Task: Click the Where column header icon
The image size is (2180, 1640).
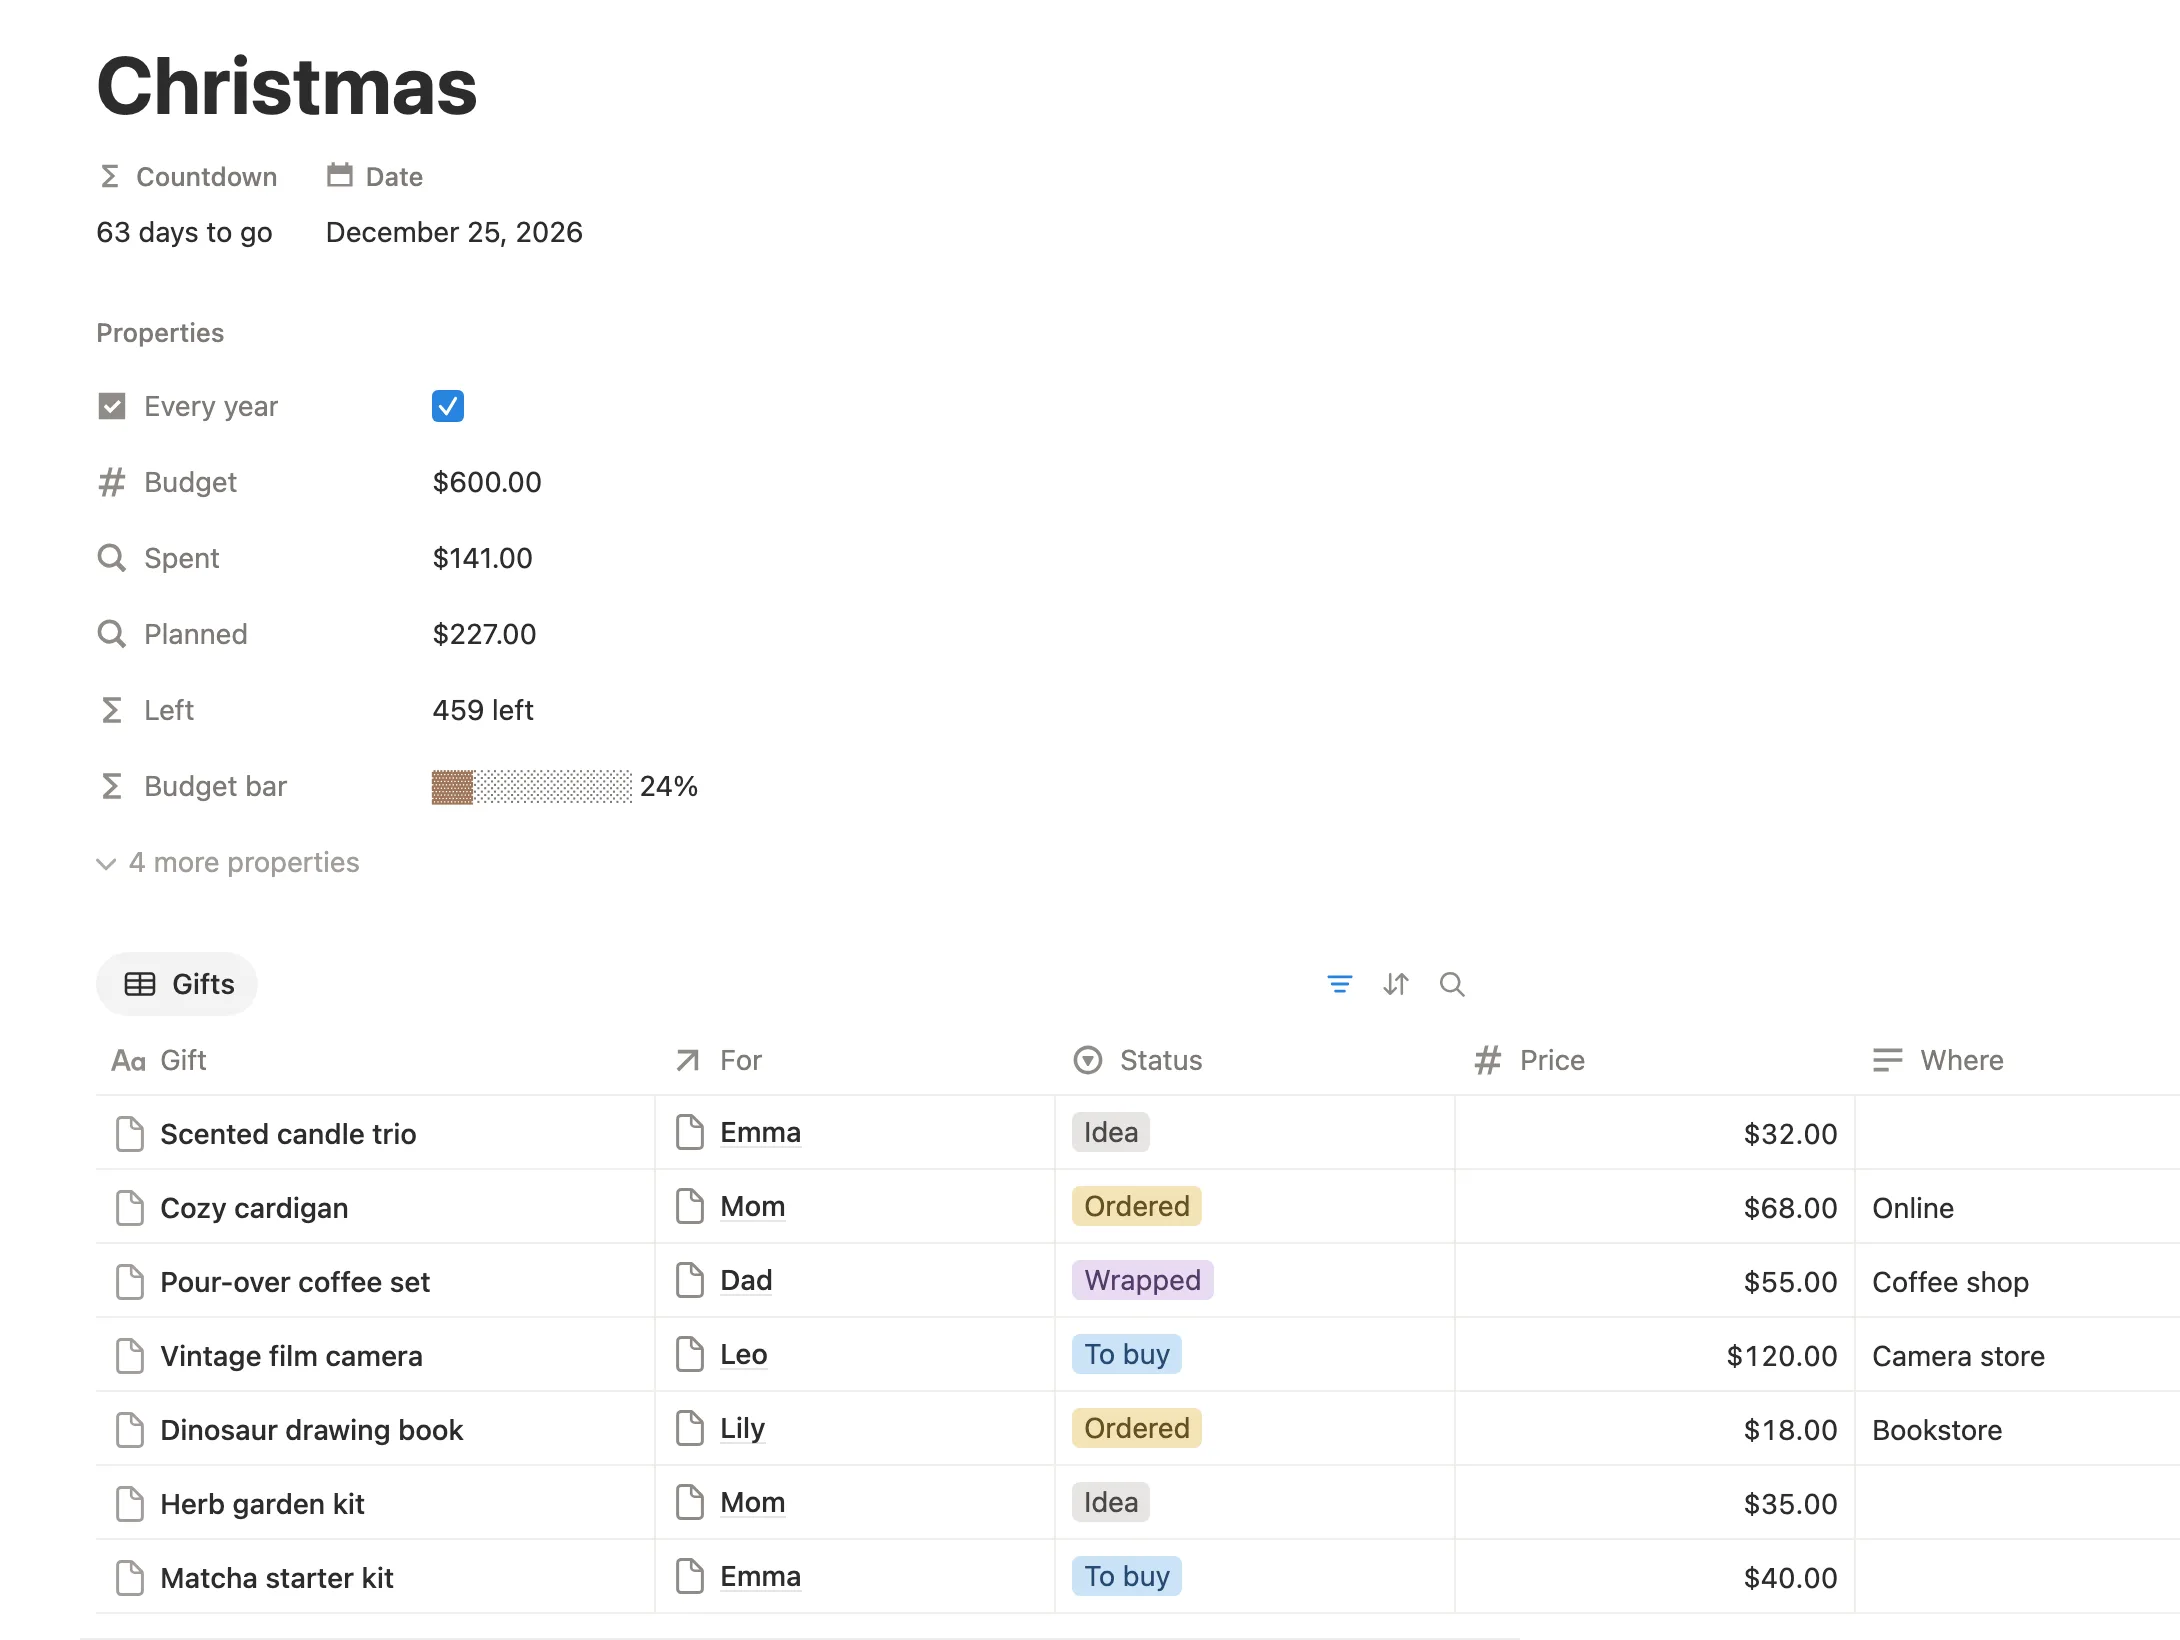Action: coord(1887,1060)
